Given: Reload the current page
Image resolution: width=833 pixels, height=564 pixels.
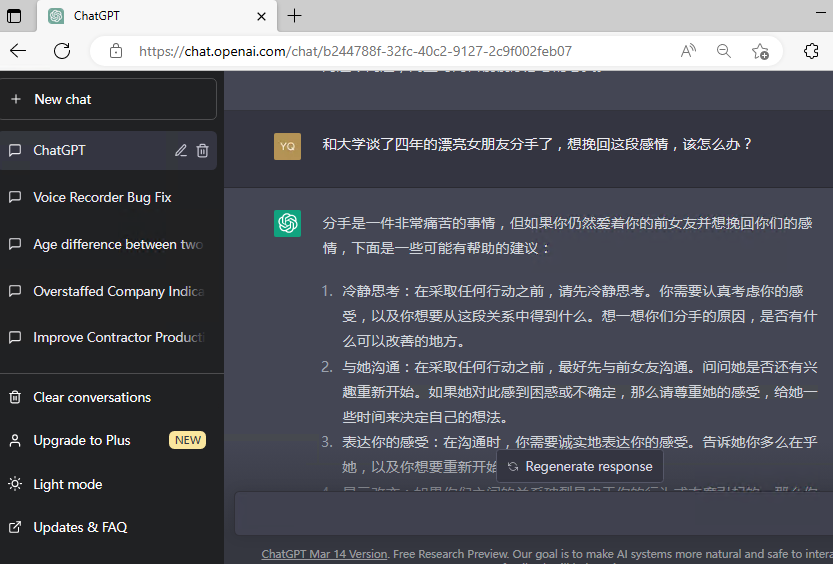Looking at the screenshot, I should click(x=62, y=51).
